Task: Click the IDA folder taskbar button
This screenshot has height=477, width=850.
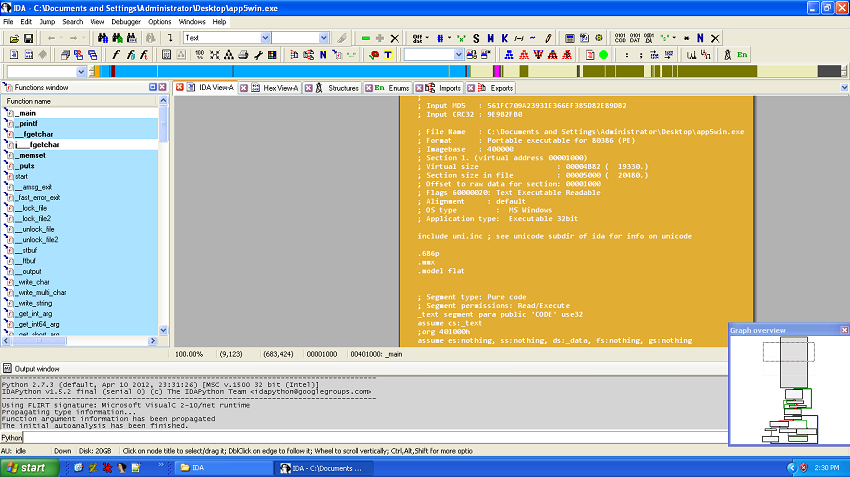Action: click(x=224, y=468)
